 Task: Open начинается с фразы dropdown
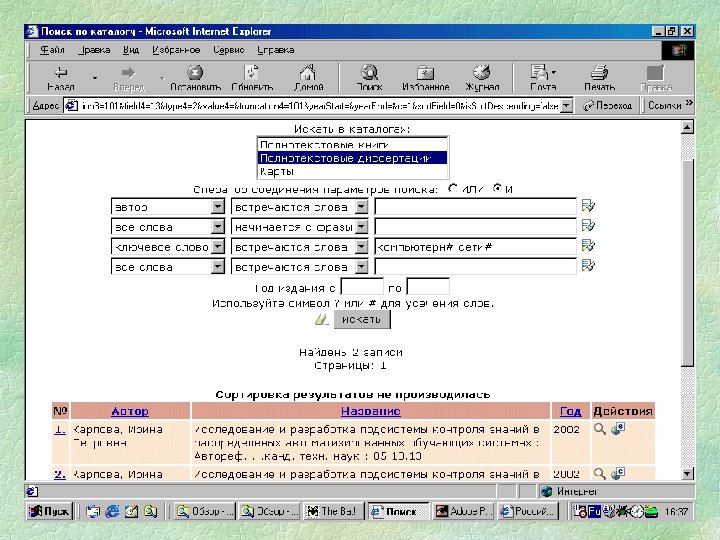pyautogui.click(x=361, y=227)
